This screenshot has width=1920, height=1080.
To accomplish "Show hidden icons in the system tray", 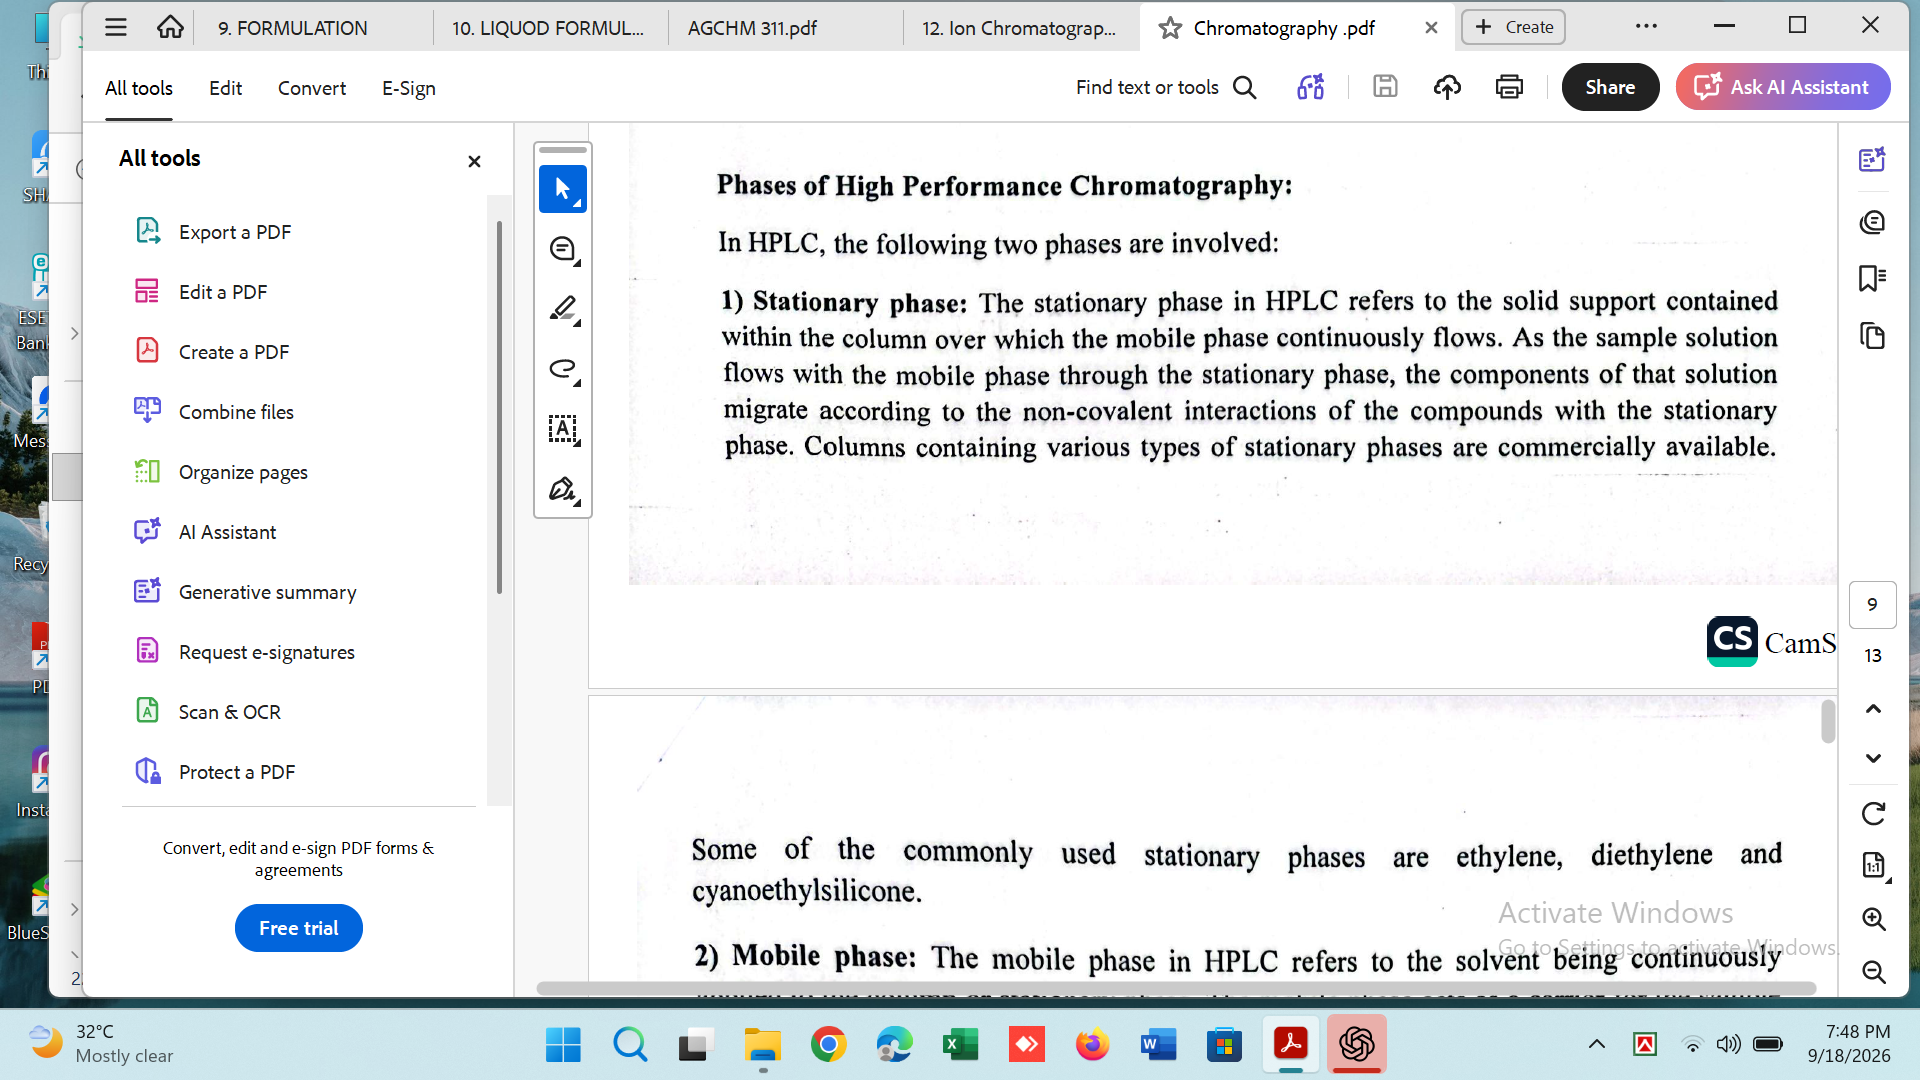I will point(1597,1044).
